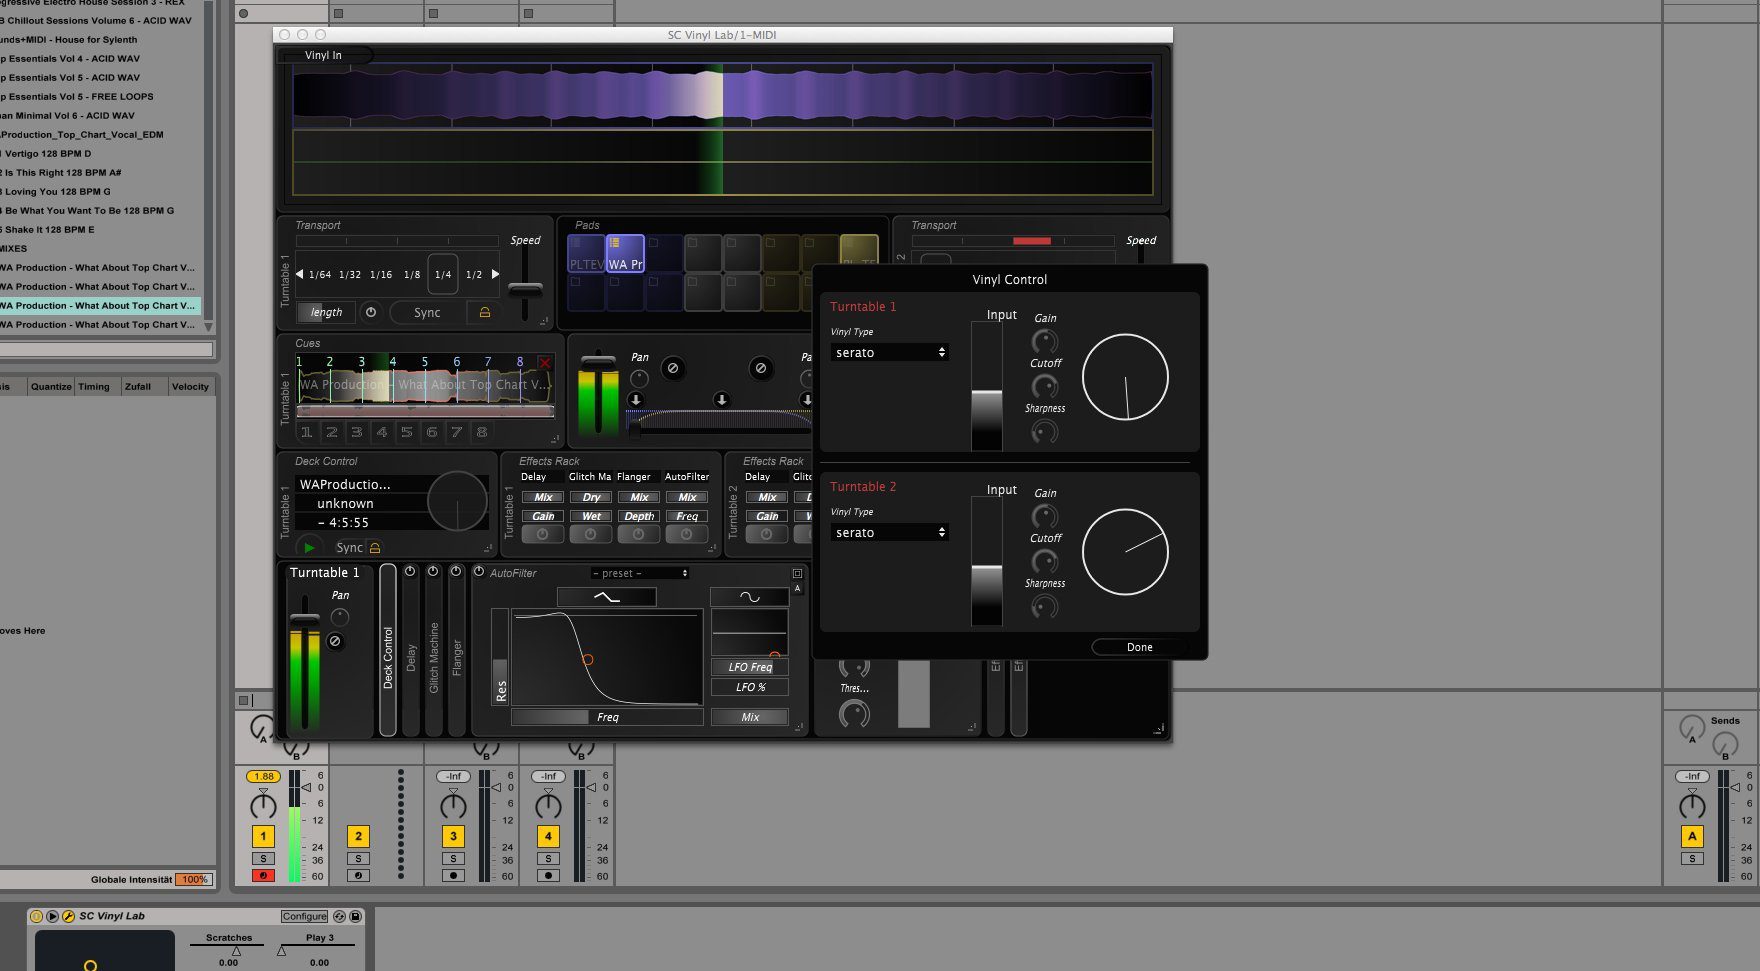Solo track 3 with the S button
The height and width of the screenshot is (971, 1760).
453,858
